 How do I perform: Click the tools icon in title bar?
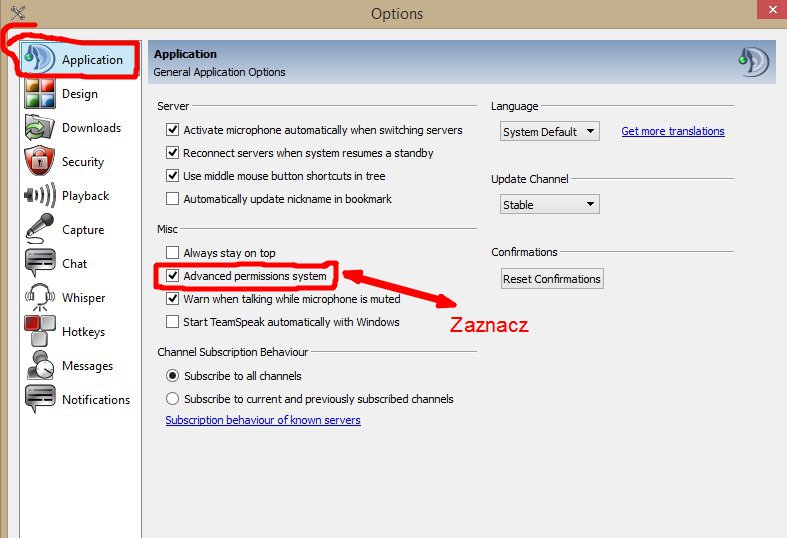[x=18, y=12]
